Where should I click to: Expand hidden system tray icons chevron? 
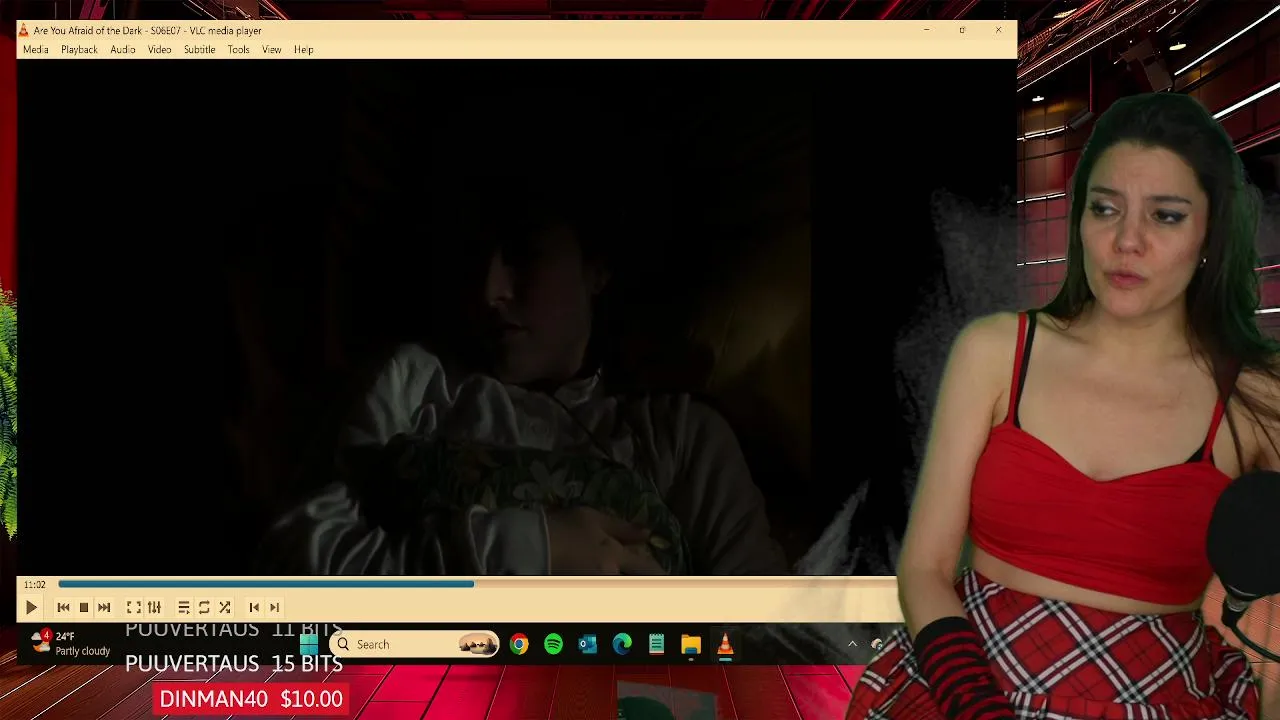tap(852, 645)
